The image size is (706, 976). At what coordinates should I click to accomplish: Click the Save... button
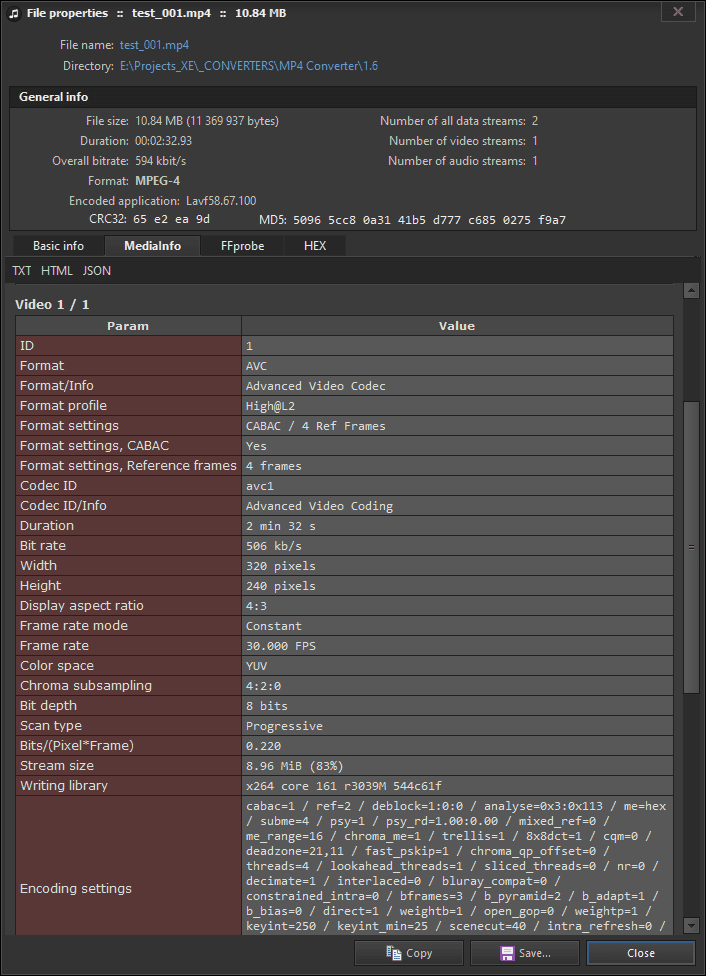click(524, 953)
